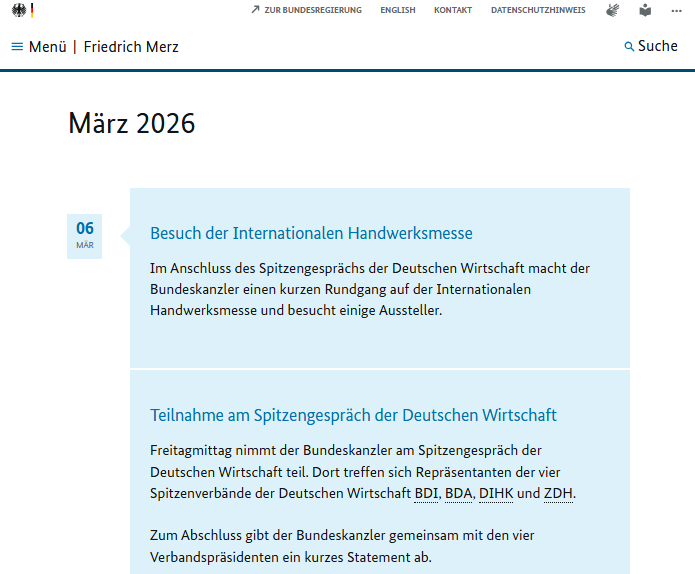Click the arrow icon before Zur Bundesregierung
The height and width of the screenshot is (574, 695).
click(x=255, y=10)
